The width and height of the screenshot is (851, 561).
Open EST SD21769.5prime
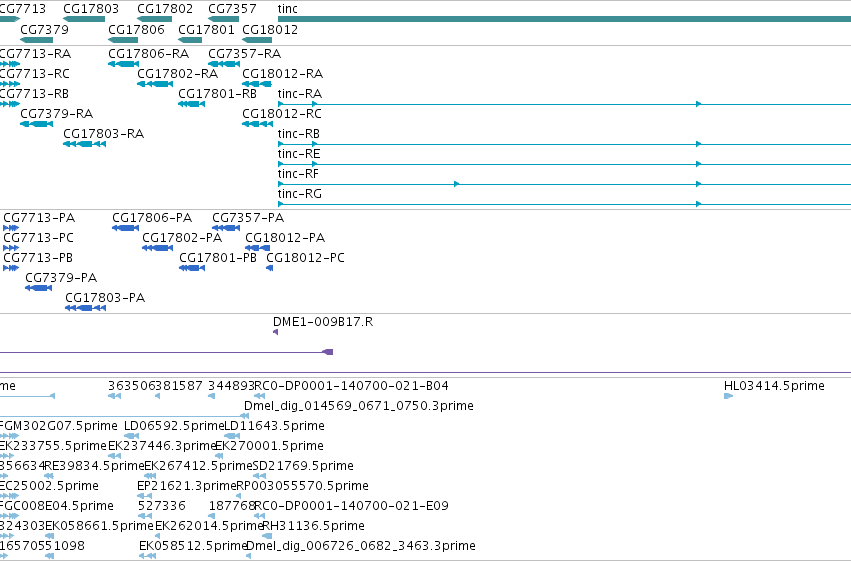click(x=303, y=467)
